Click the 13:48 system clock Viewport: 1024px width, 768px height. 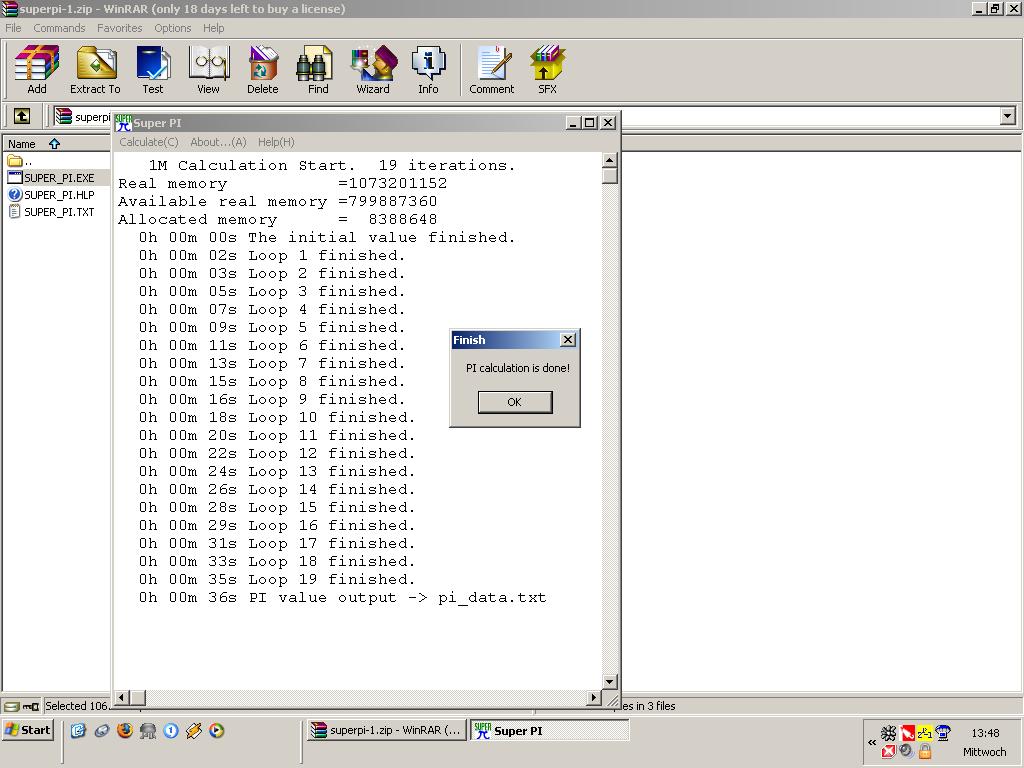click(985, 733)
